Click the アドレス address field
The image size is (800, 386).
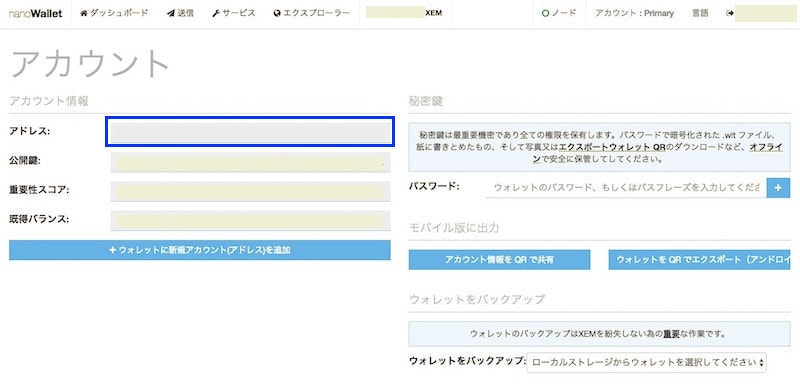click(250, 132)
